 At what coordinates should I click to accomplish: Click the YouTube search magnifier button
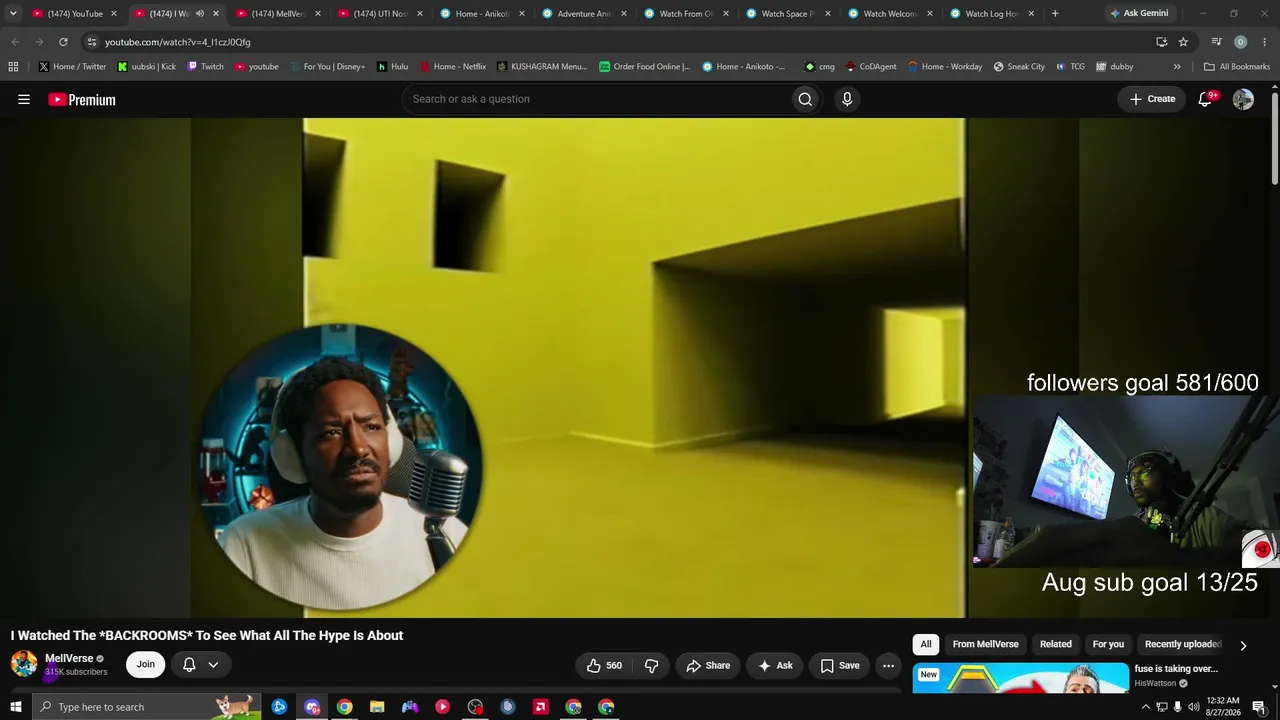805,99
